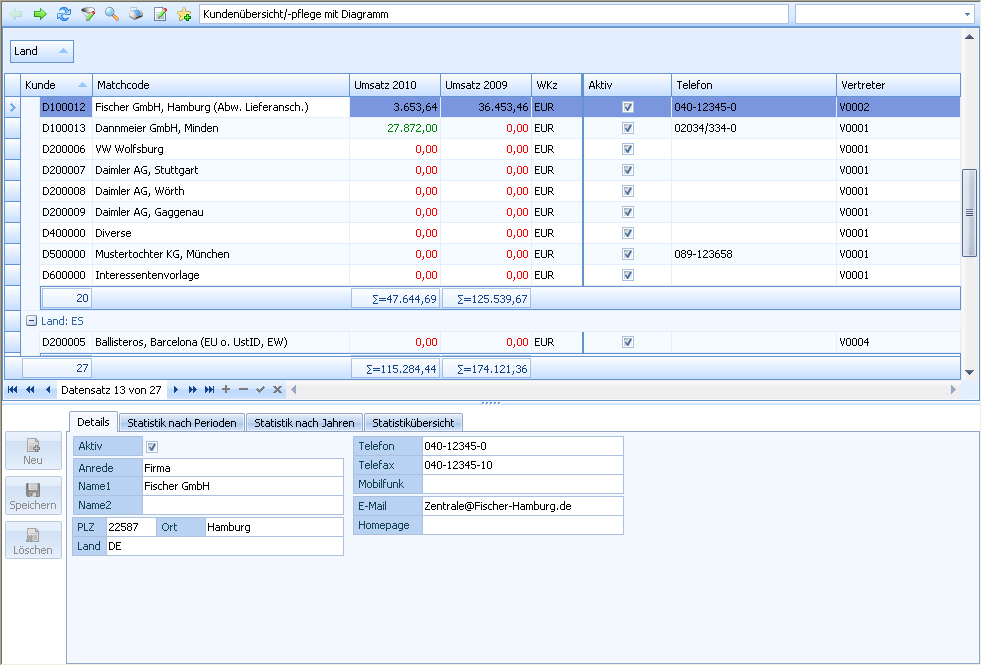
Task: Toggle Aktiv checkbox for Daimler AG, Stuttgart
Action: 628,170
